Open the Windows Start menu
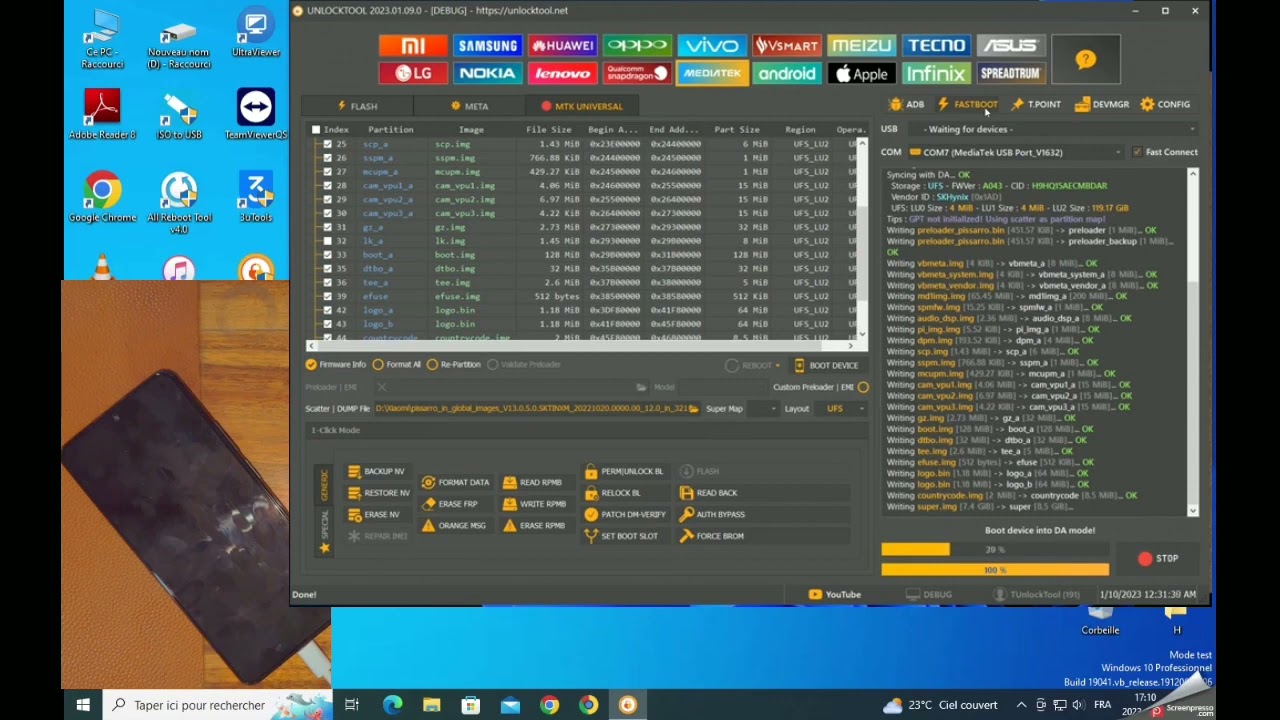This screenshot has height=720, width=1280. click(83, 705)
